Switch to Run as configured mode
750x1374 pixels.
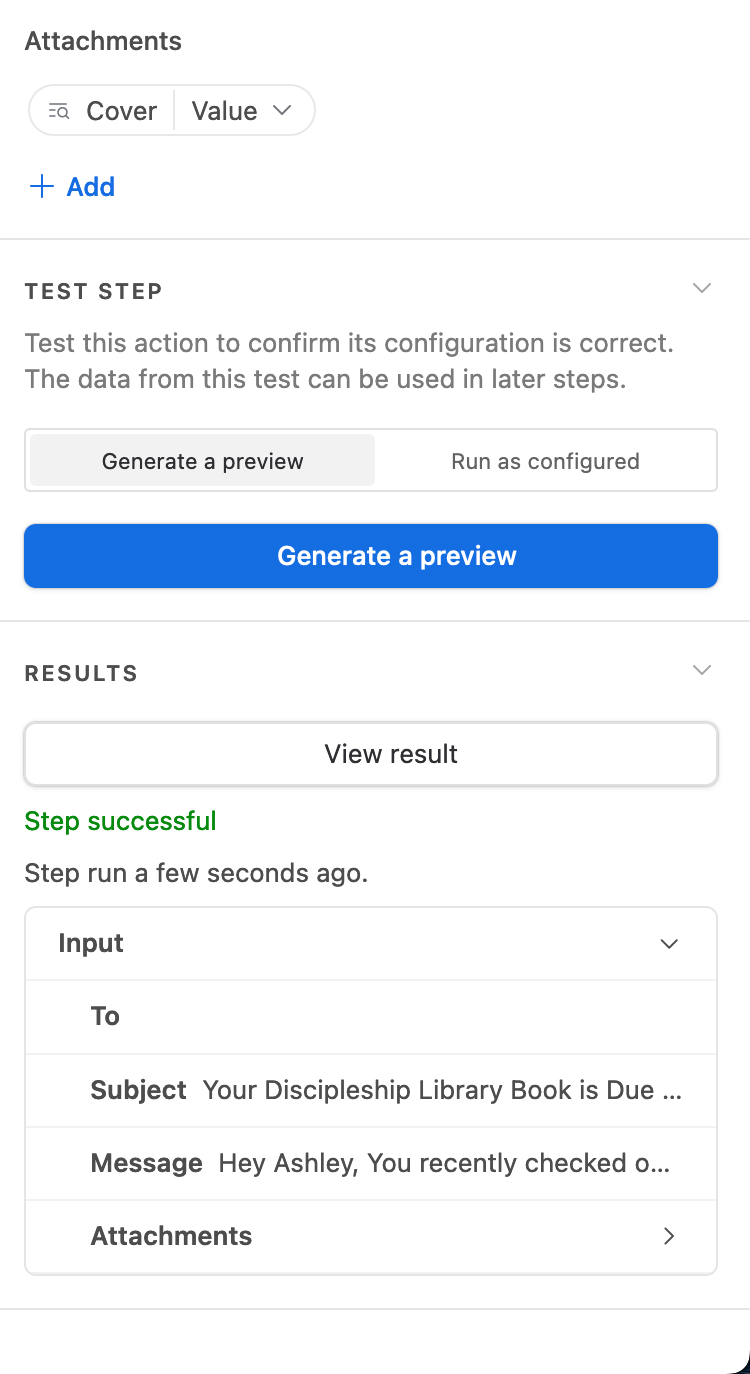[x=545, y=461]
